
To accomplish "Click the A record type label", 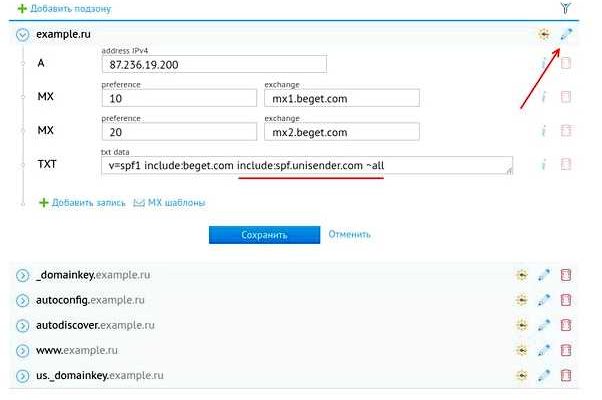I will (41, 63).
